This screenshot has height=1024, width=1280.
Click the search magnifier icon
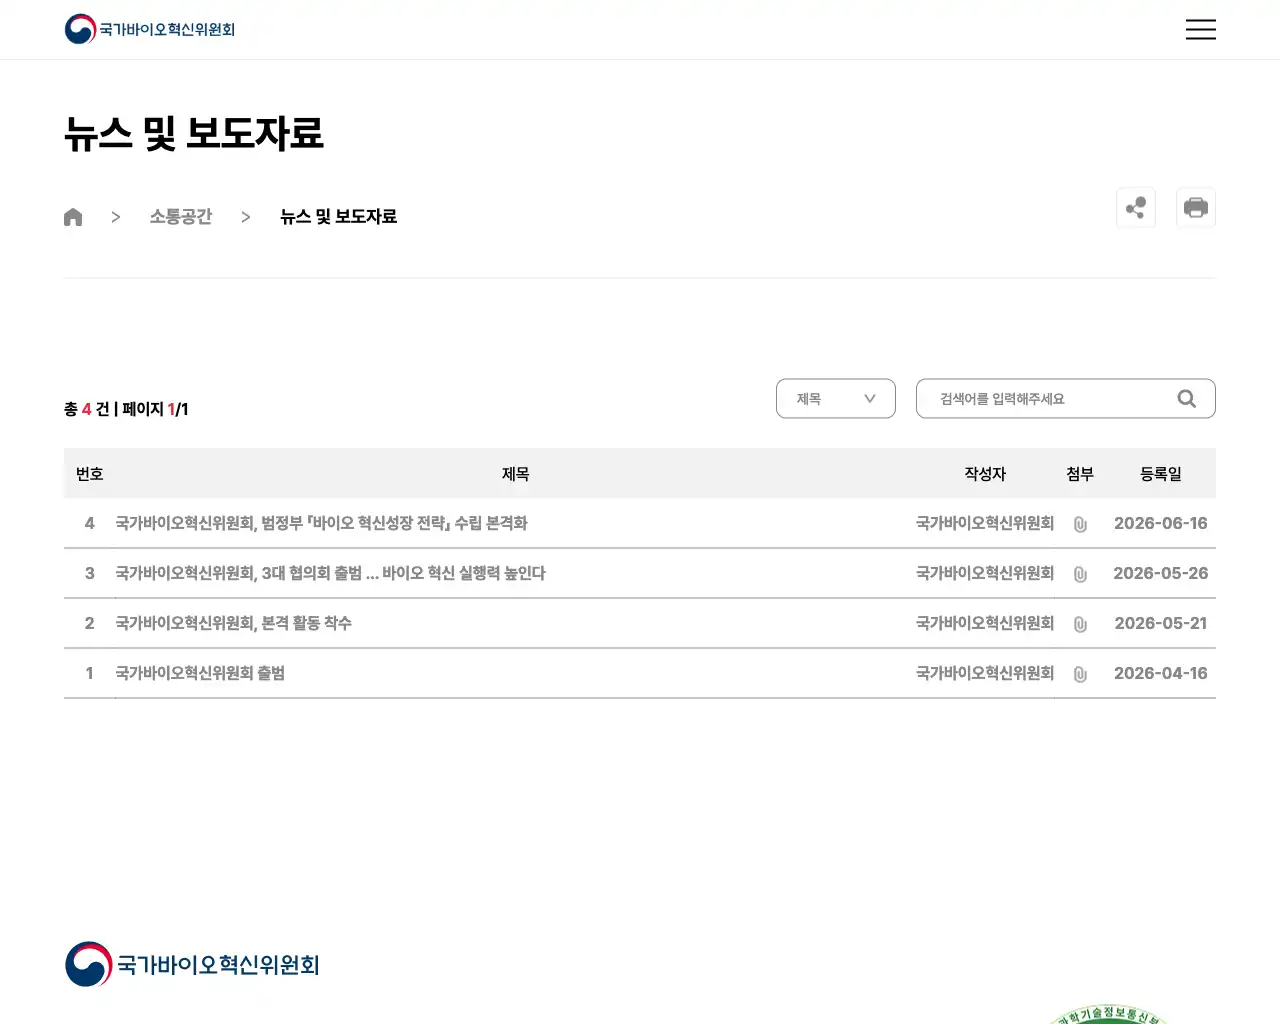coord(1187,399)
